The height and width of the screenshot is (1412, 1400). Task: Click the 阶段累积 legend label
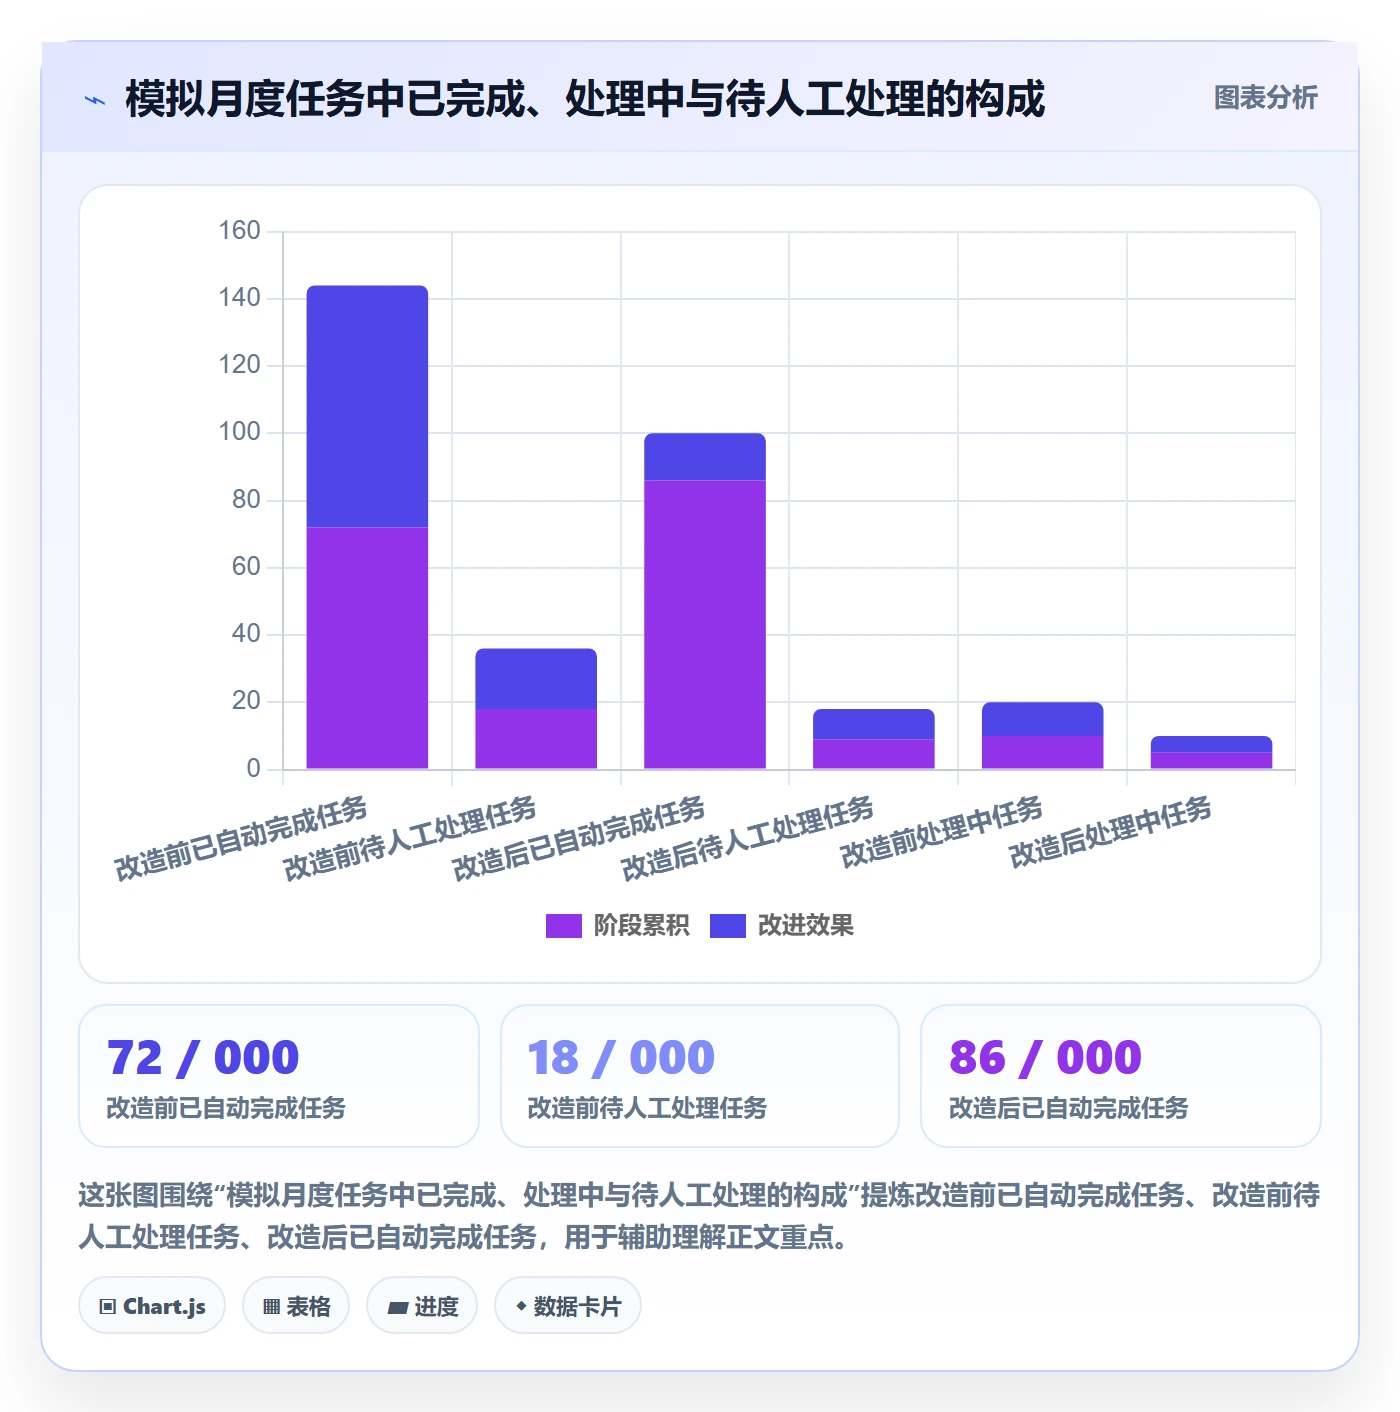(641, 926)
